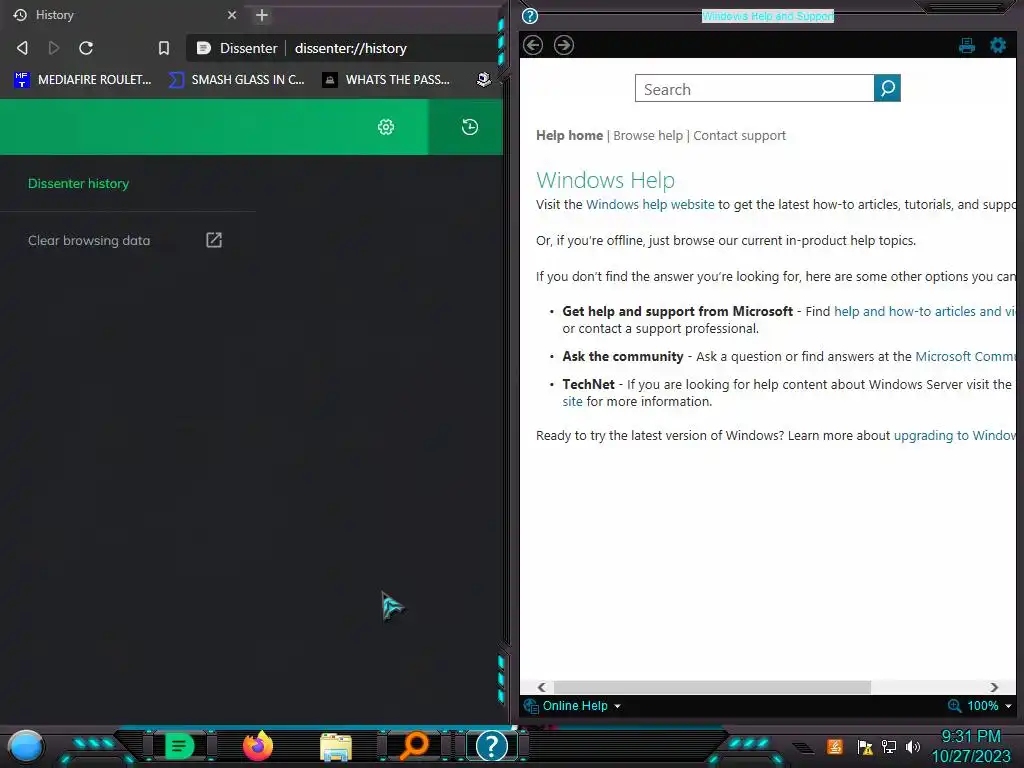
Task: Open volume speaker tray icon
Action: coord(912,746)
